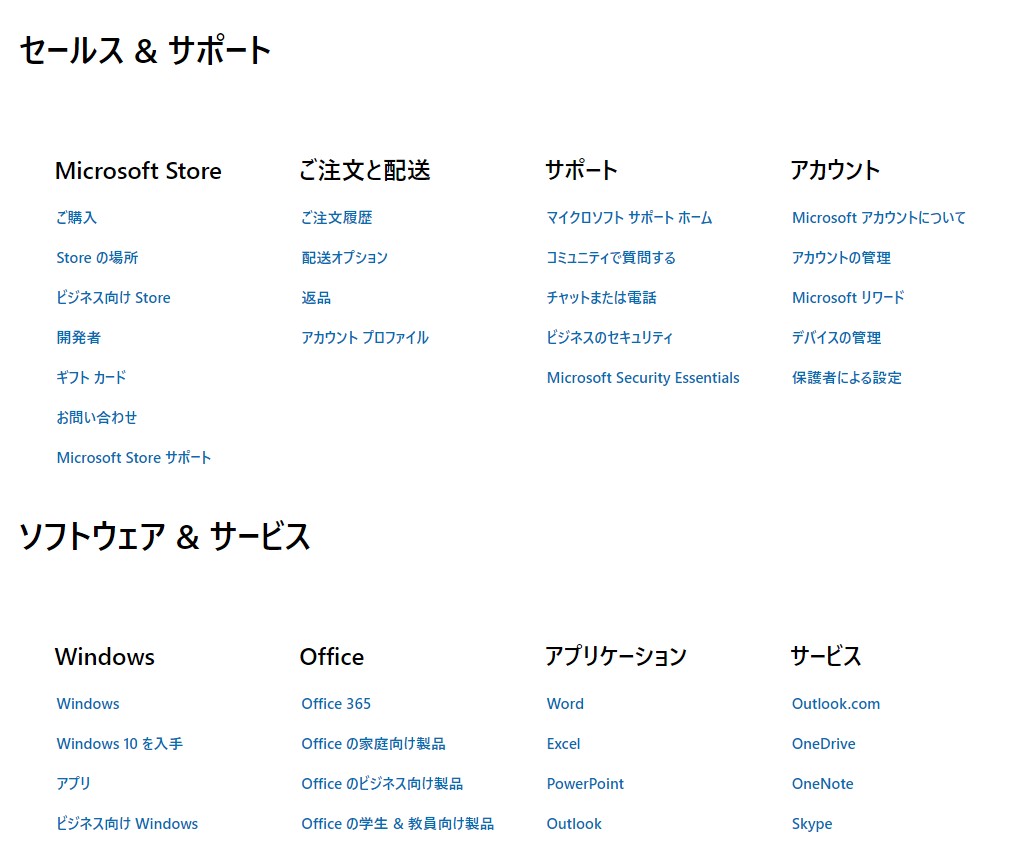The width and height of the screenshot is (1015, 855).
Task: Open the OneNote link
Action: point(822,783)
